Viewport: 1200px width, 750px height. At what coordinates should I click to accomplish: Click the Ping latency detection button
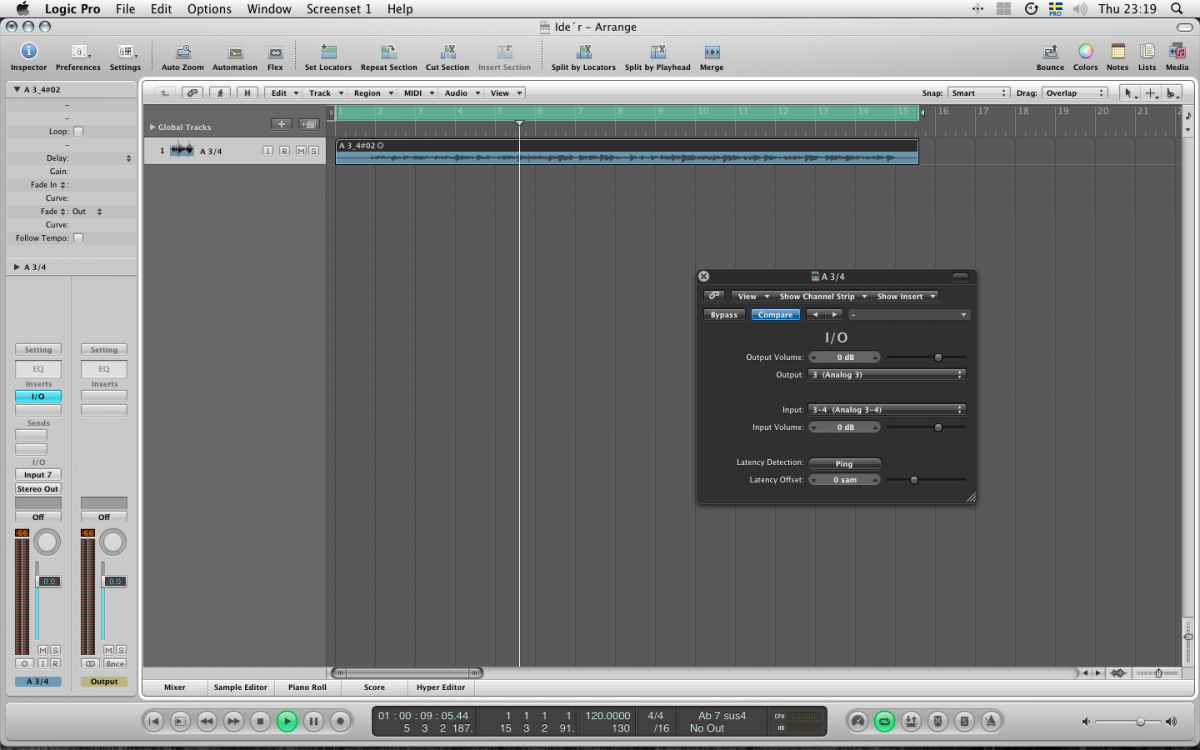click(x=844, y=464)
